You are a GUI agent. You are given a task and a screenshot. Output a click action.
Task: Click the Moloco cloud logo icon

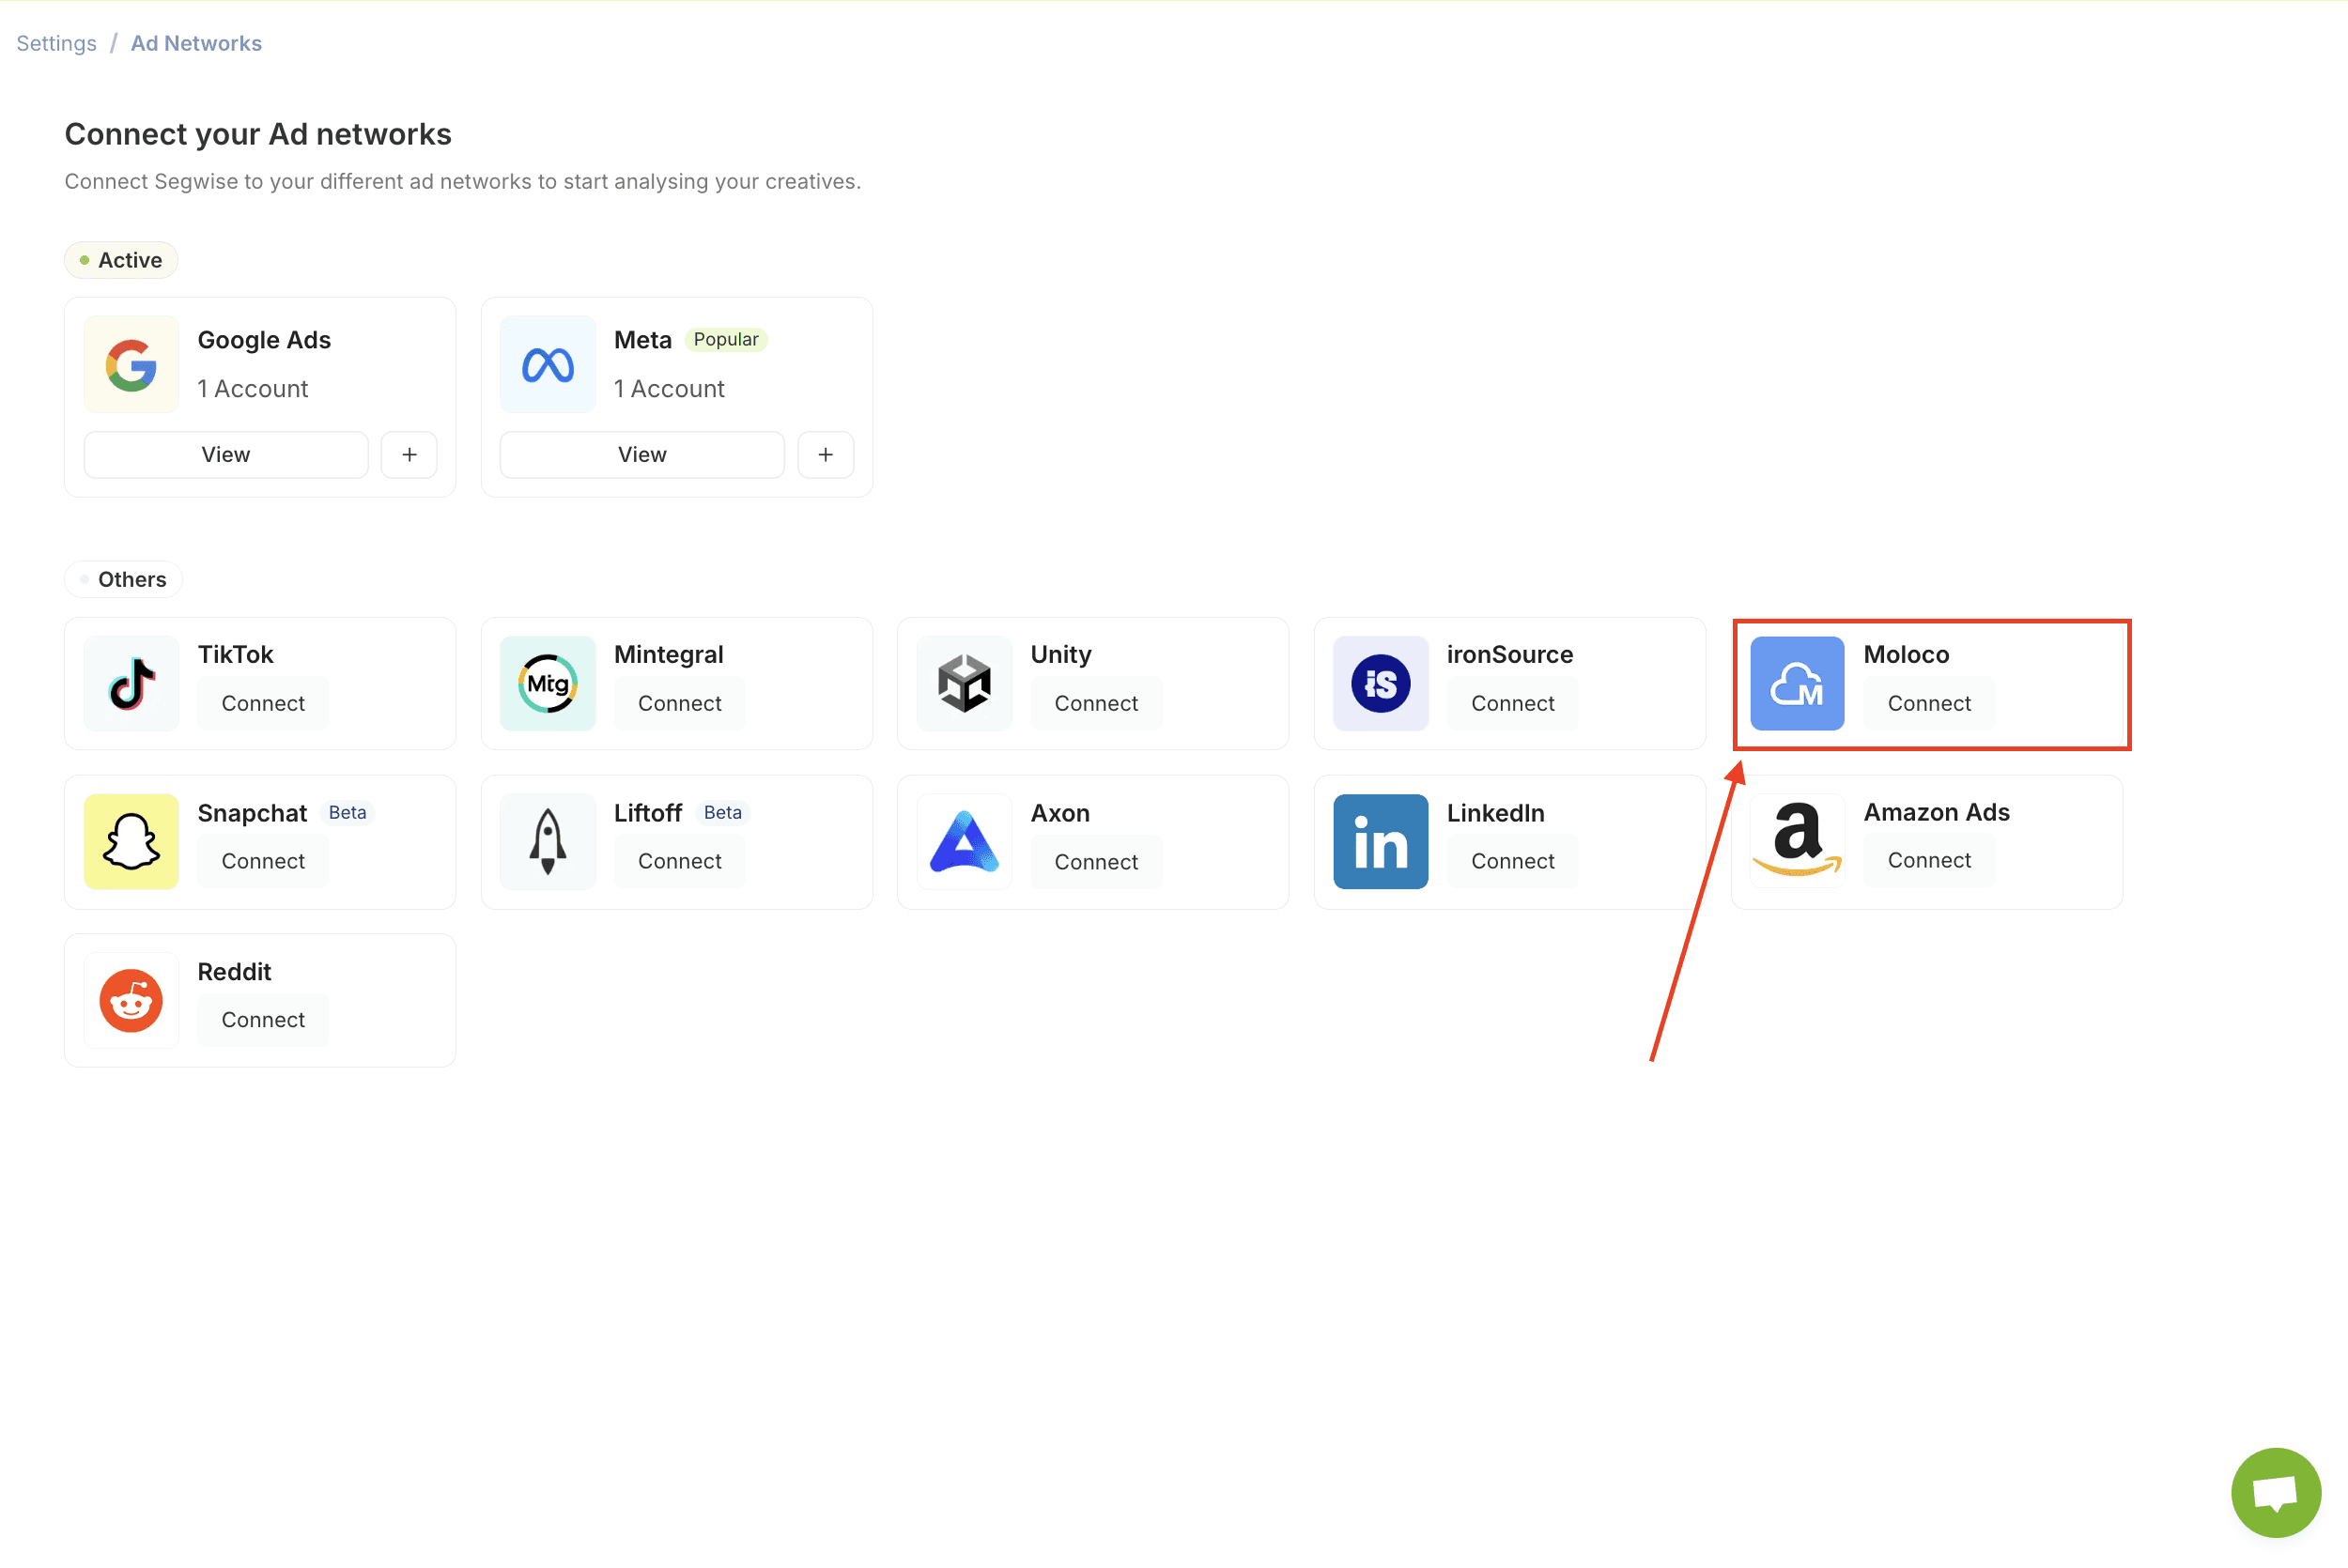pos(1796,684)
